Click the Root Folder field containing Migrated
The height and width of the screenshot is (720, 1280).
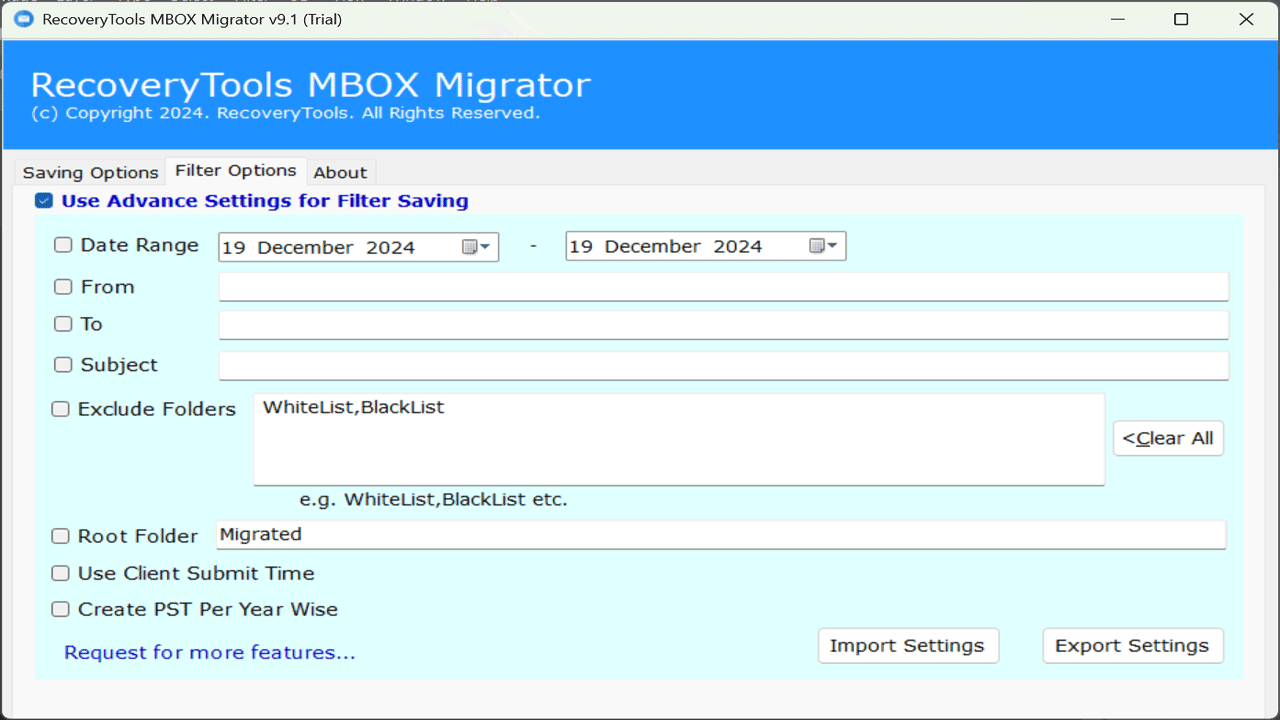tap(721, 535)
